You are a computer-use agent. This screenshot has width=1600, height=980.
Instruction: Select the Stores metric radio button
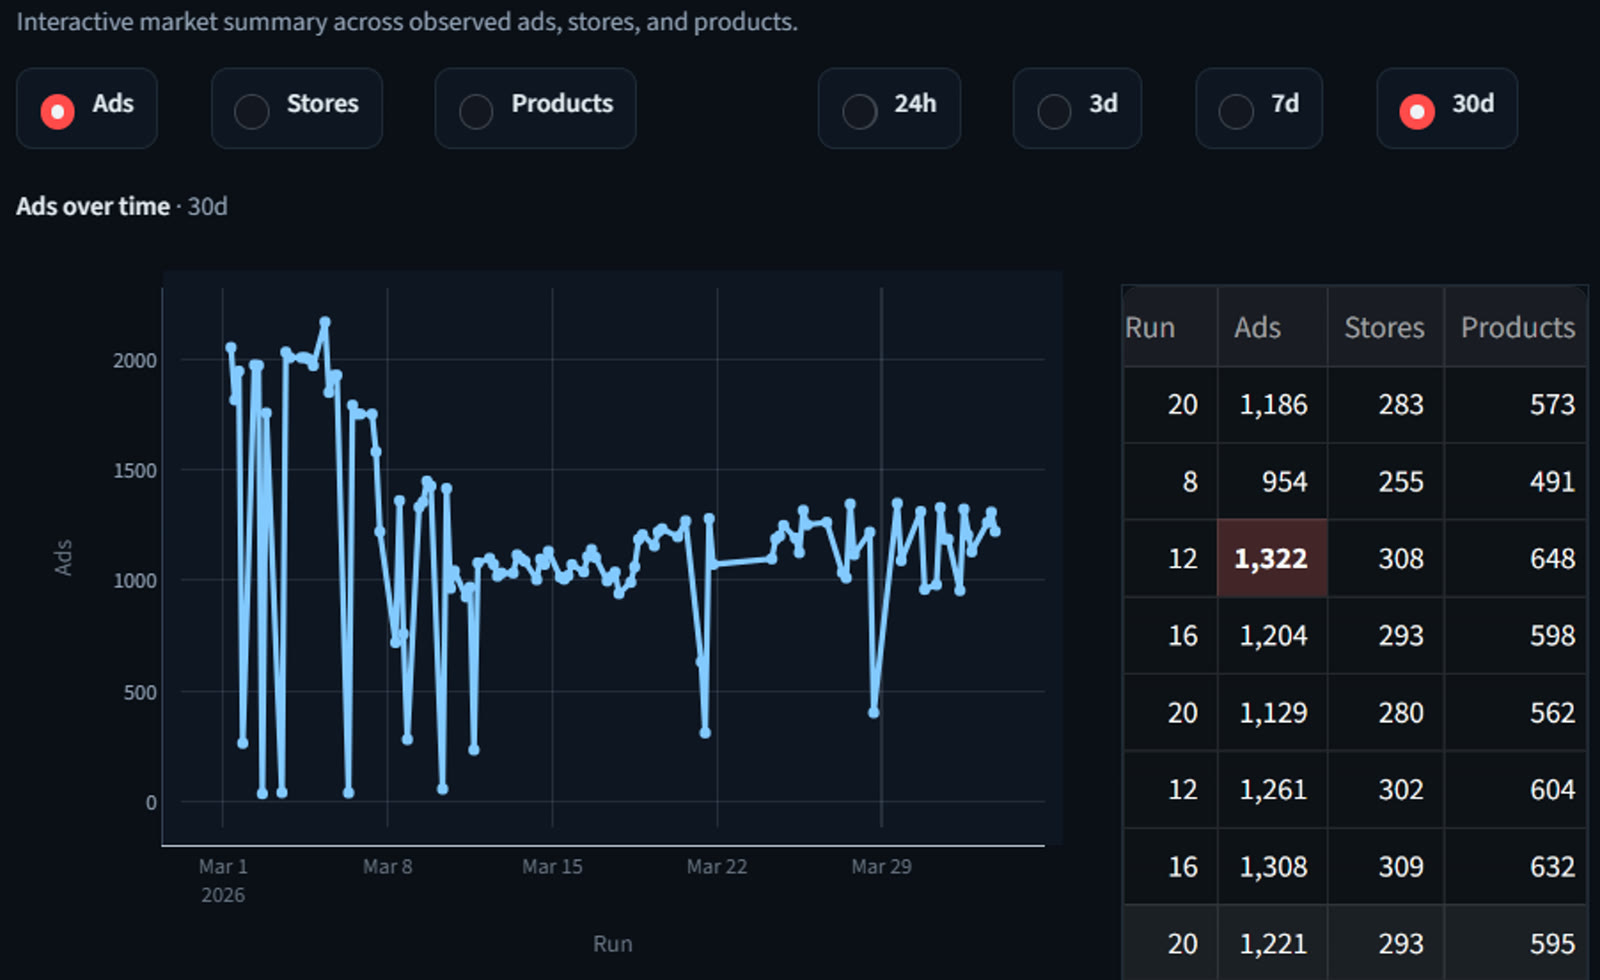point(296,108)
